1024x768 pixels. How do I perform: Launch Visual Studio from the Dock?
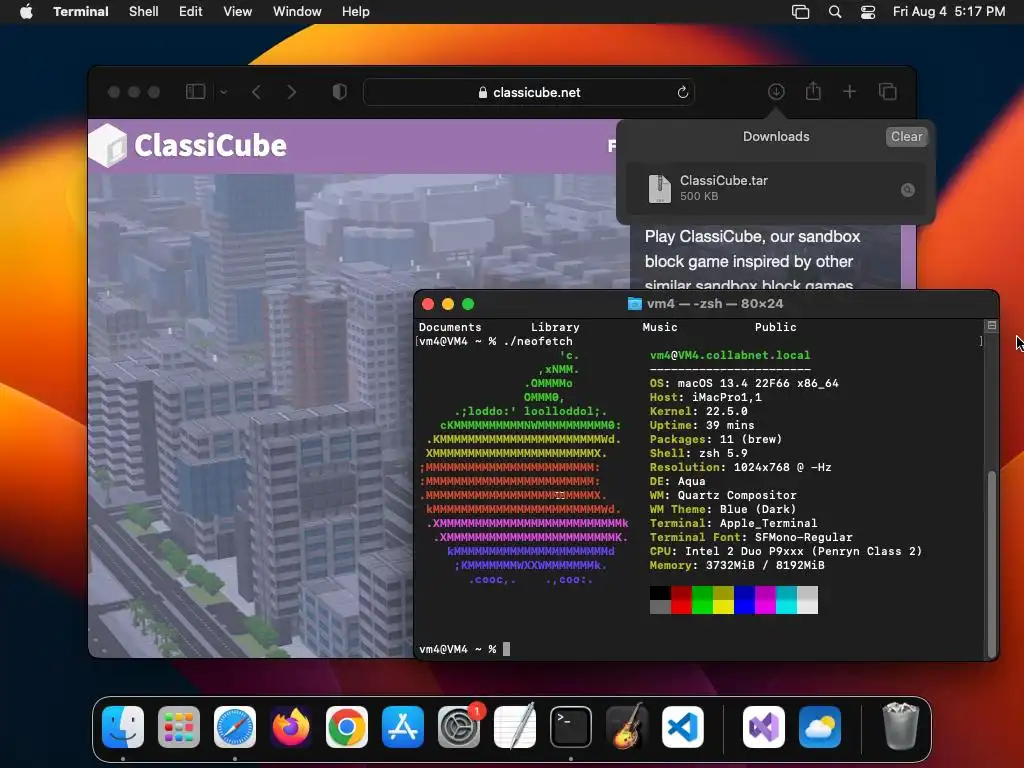click(763, 727)
